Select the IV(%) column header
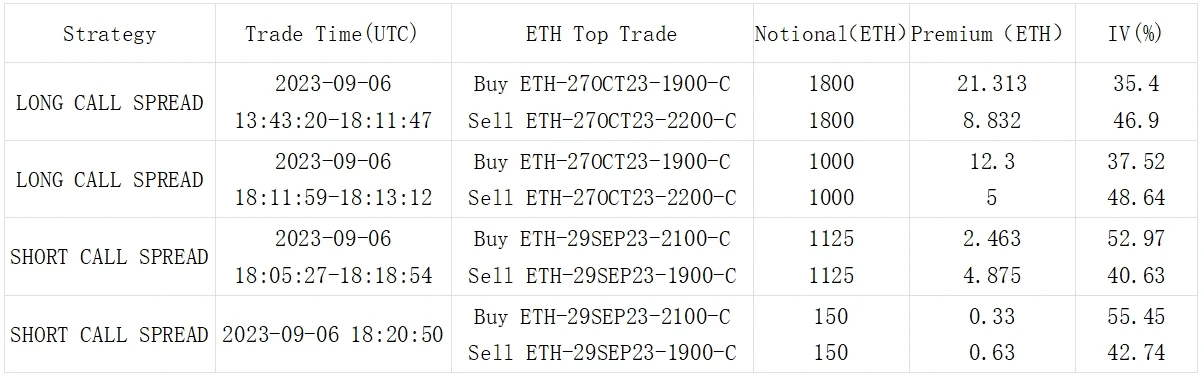1204x377 pixels. [x=1135, y=34]
